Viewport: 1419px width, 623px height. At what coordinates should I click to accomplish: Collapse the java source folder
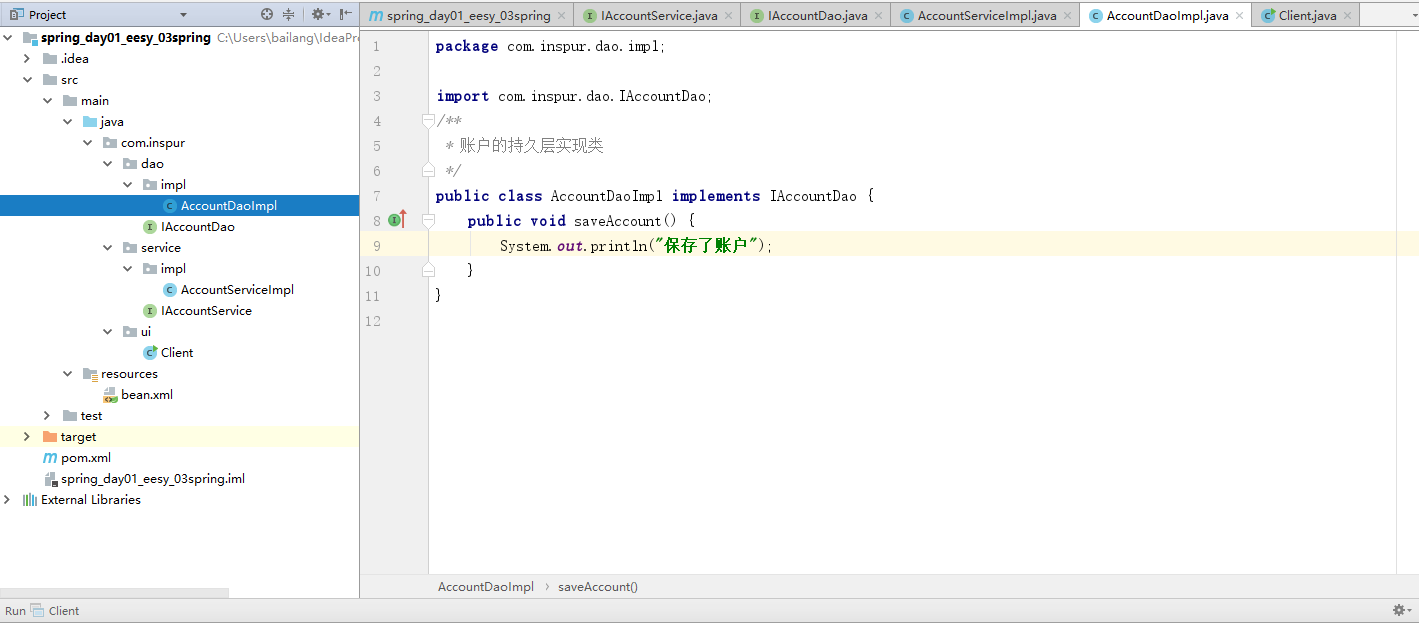point(67,122)
